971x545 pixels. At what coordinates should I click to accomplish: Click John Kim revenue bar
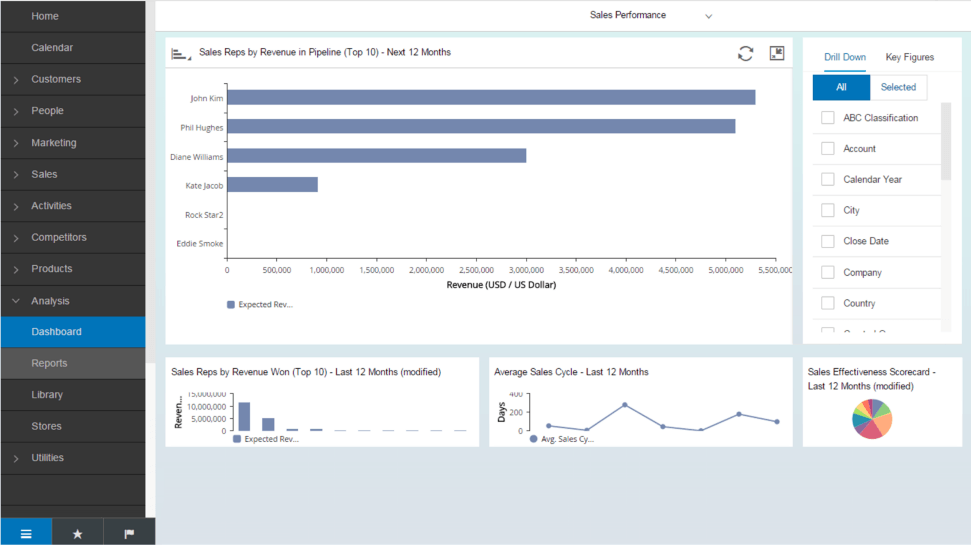tap(491, 97)
